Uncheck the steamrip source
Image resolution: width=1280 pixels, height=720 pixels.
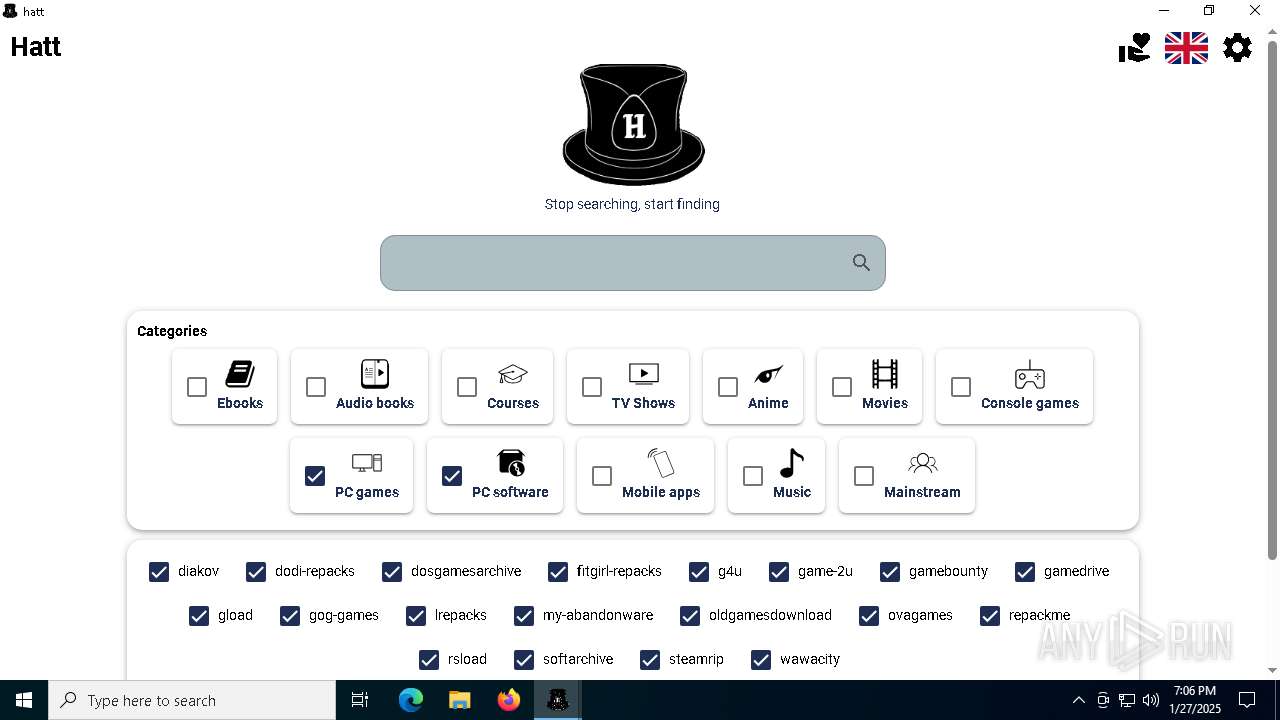650,659
